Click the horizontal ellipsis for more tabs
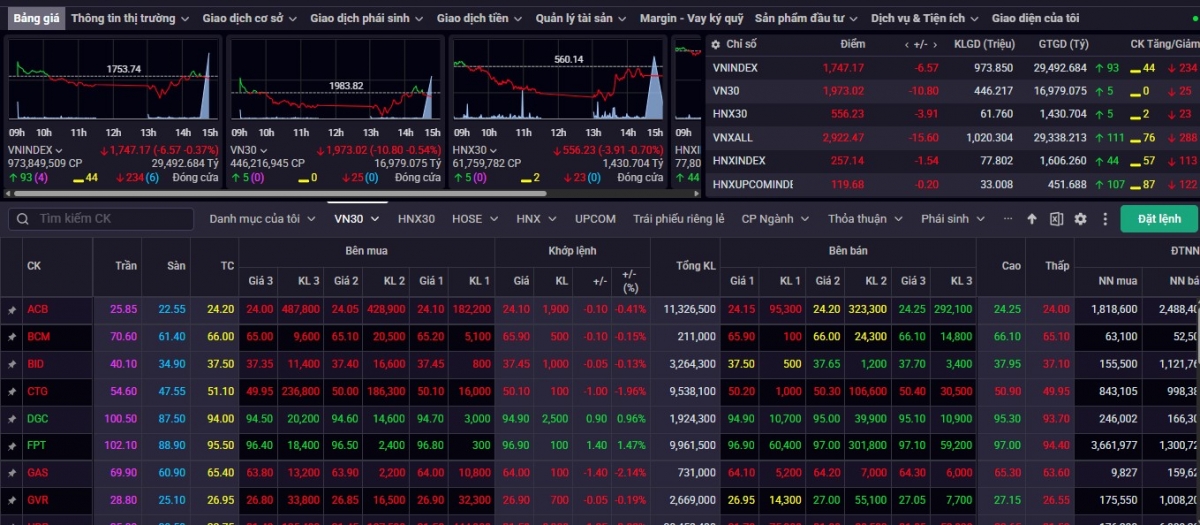1200x525 pixels. (x=1007, y=219)
